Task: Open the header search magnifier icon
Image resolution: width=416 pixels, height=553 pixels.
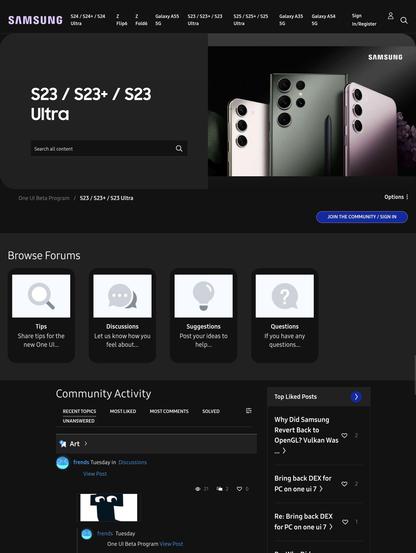Action: point(404,20)
